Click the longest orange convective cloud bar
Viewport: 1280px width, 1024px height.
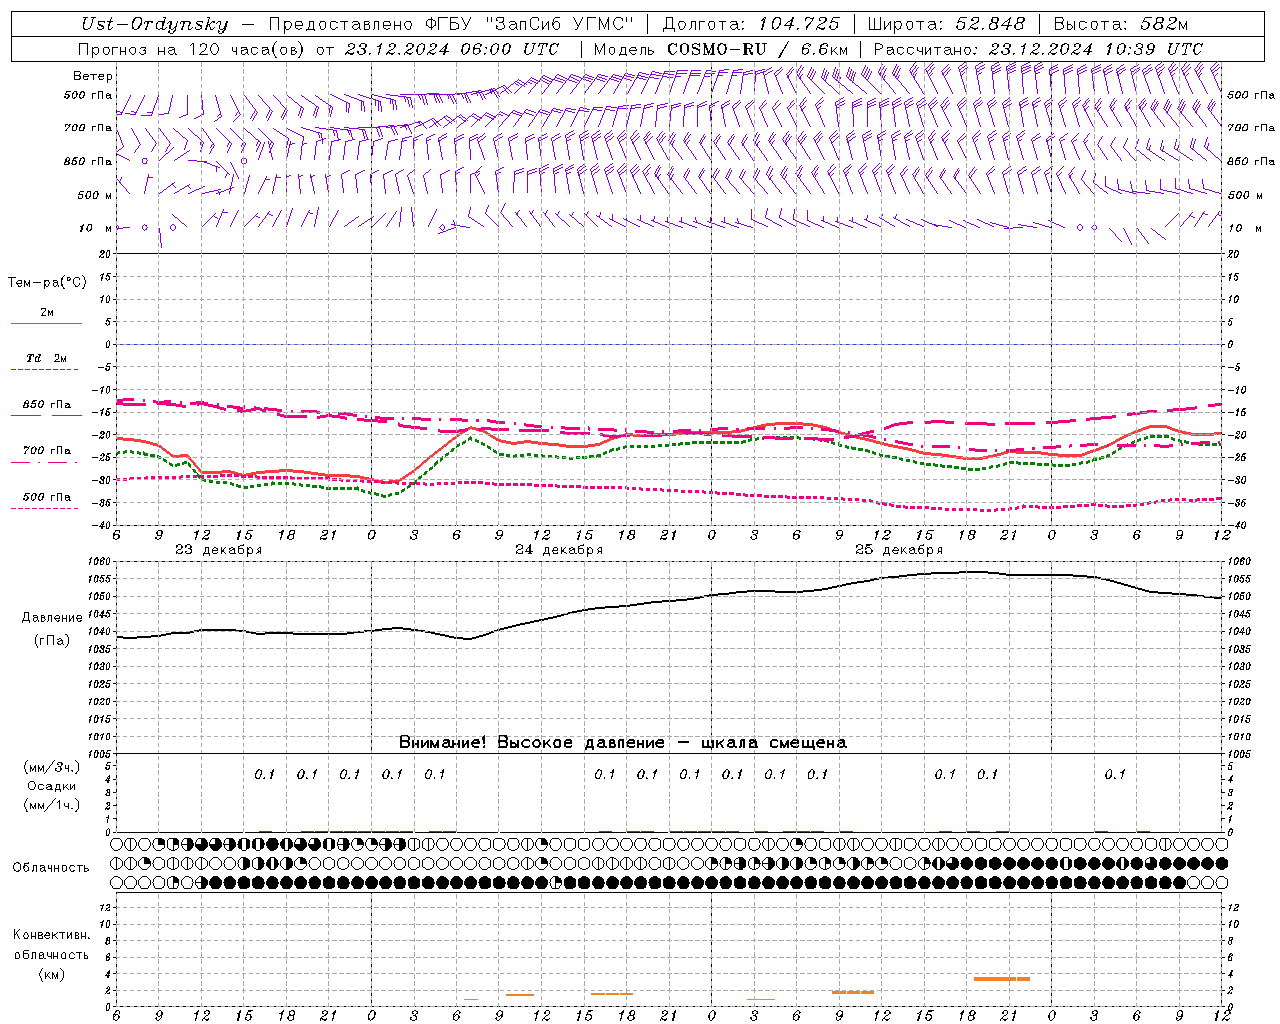[1001, 979]
